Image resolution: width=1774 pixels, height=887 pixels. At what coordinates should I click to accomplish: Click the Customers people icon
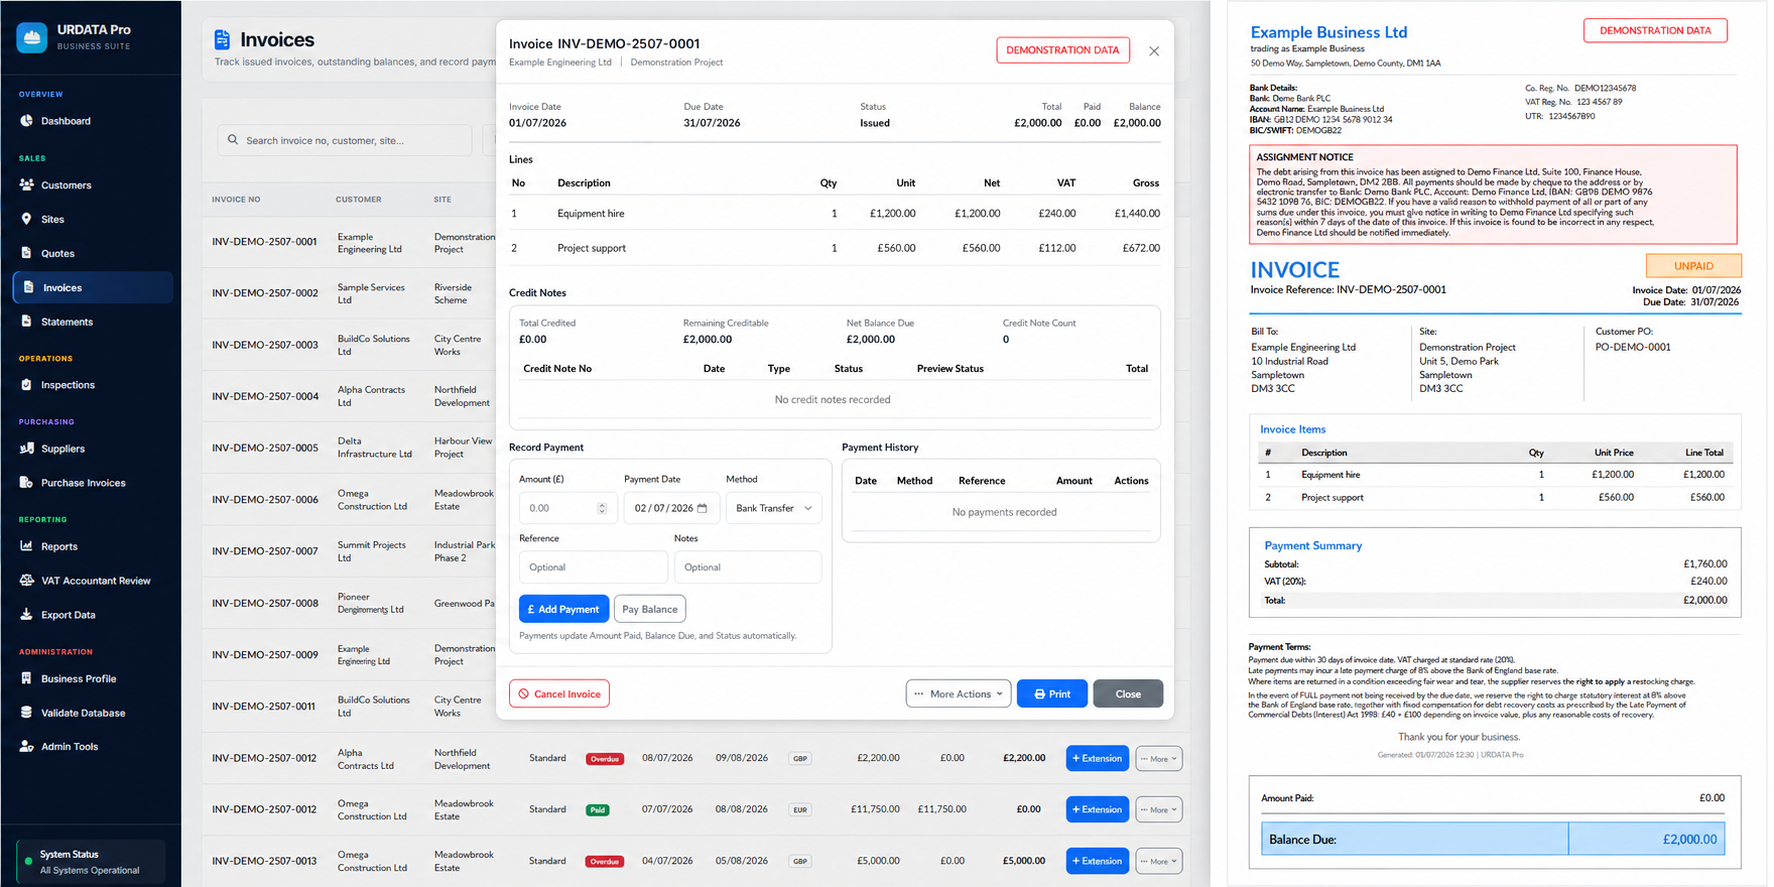(x=26, y=185)
